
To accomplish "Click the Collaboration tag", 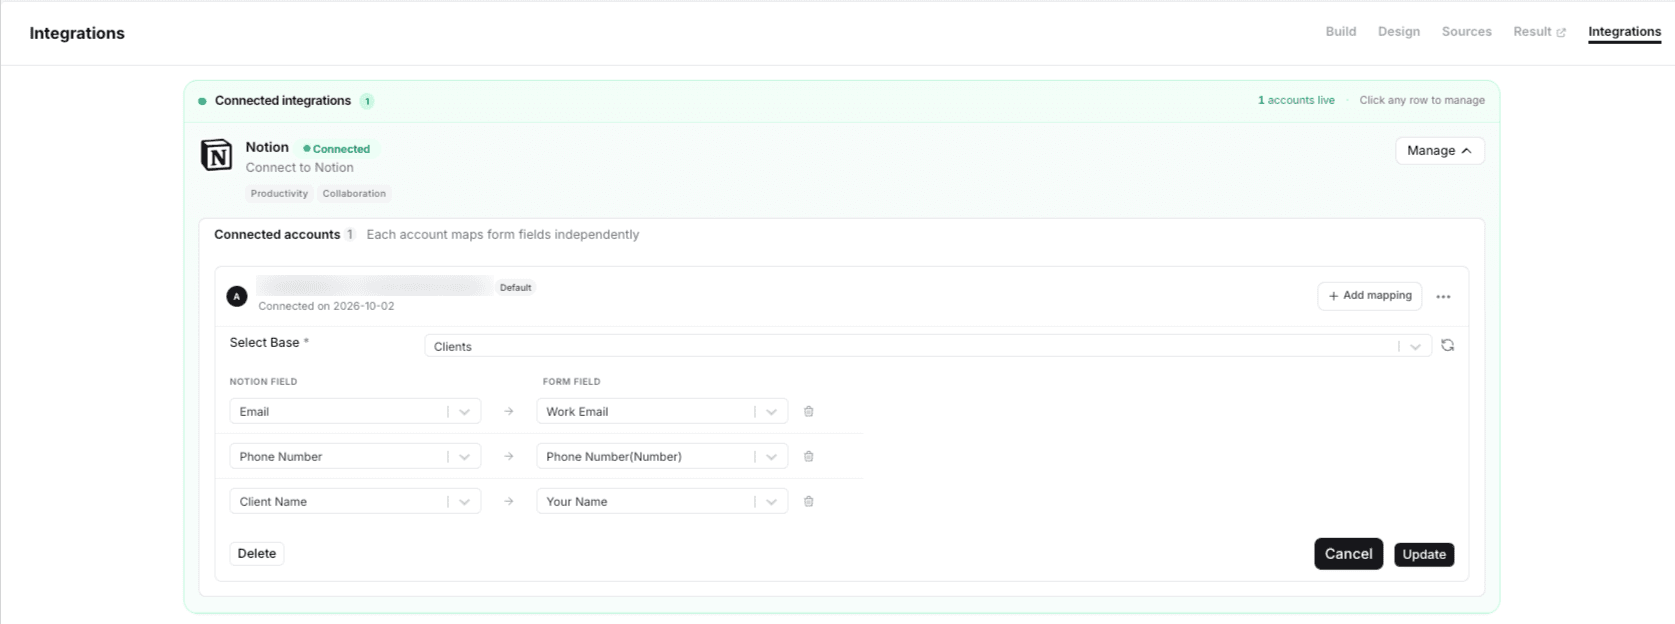I will click(x=354, y=194).
